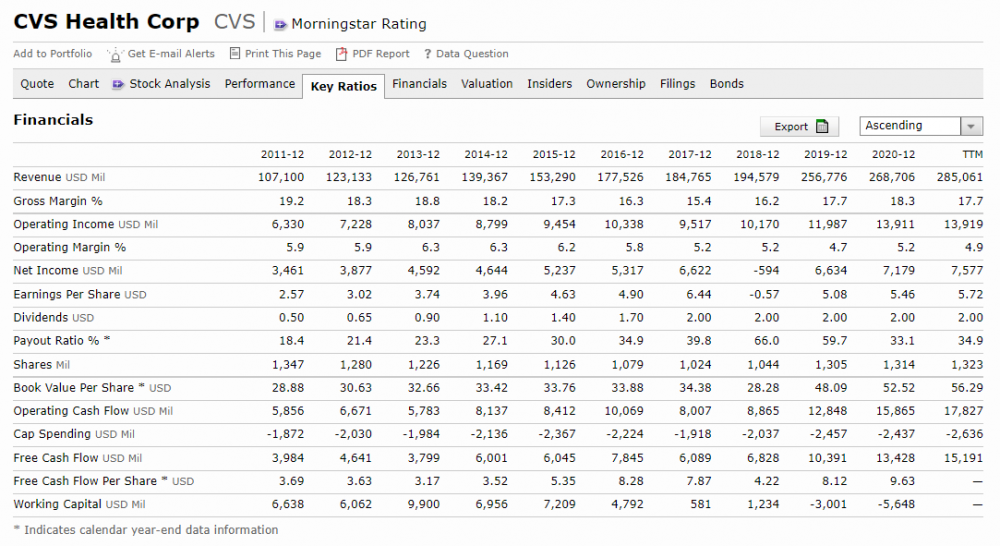
Task: Expand sort options with the dropdown arrow
Action: pos(971,126)
